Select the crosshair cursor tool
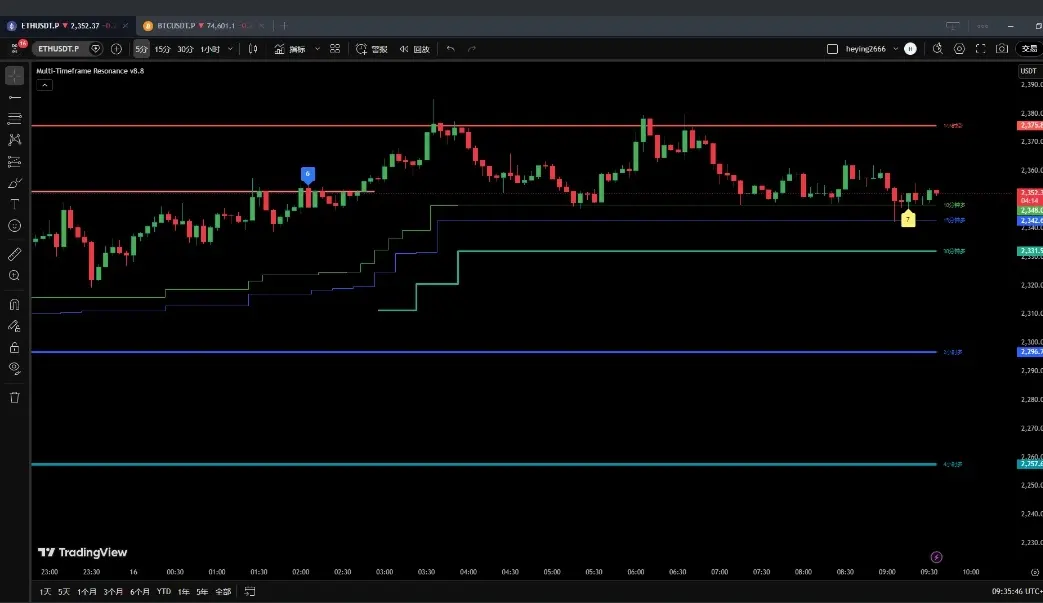Viewport: 1043px width, 603px height. click(15, 76)
